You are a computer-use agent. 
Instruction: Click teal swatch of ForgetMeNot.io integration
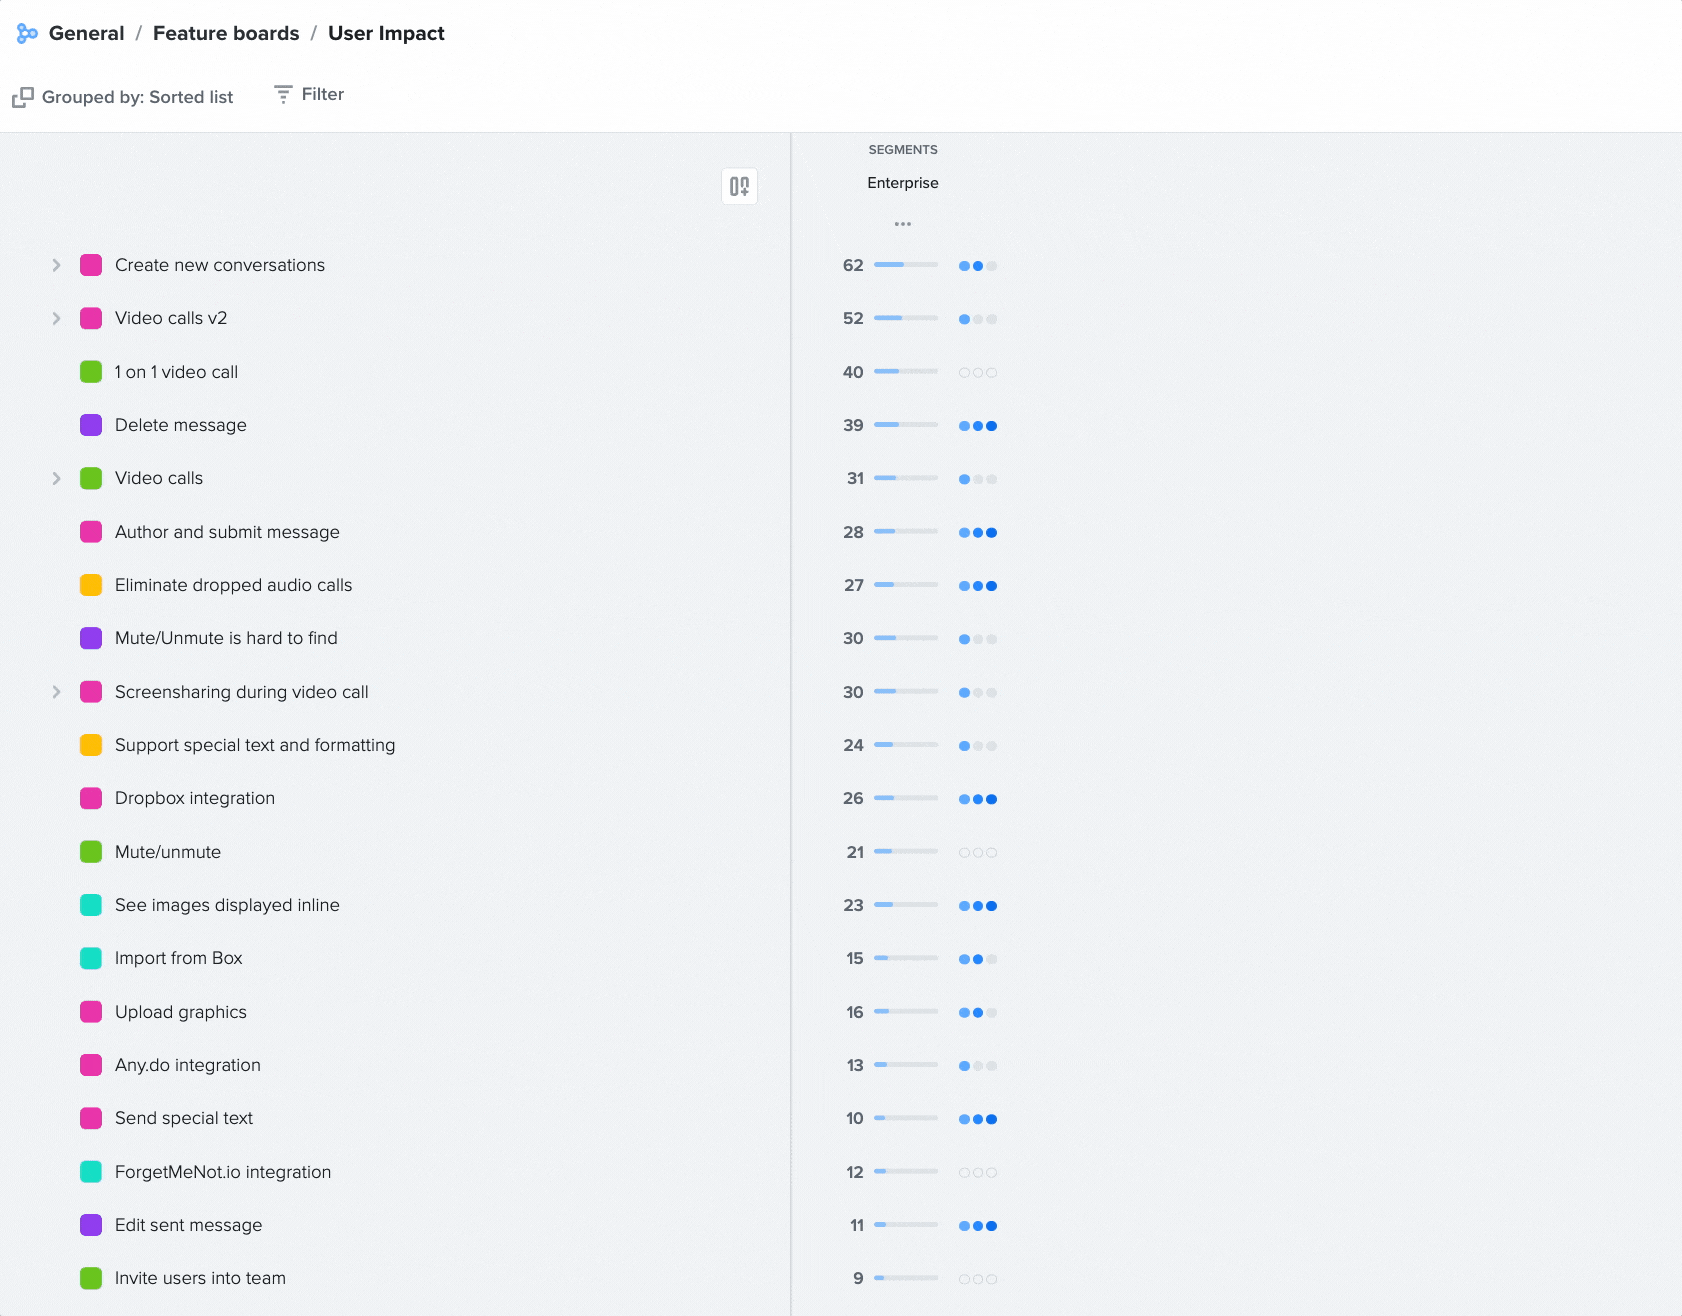pos(91,1172)
